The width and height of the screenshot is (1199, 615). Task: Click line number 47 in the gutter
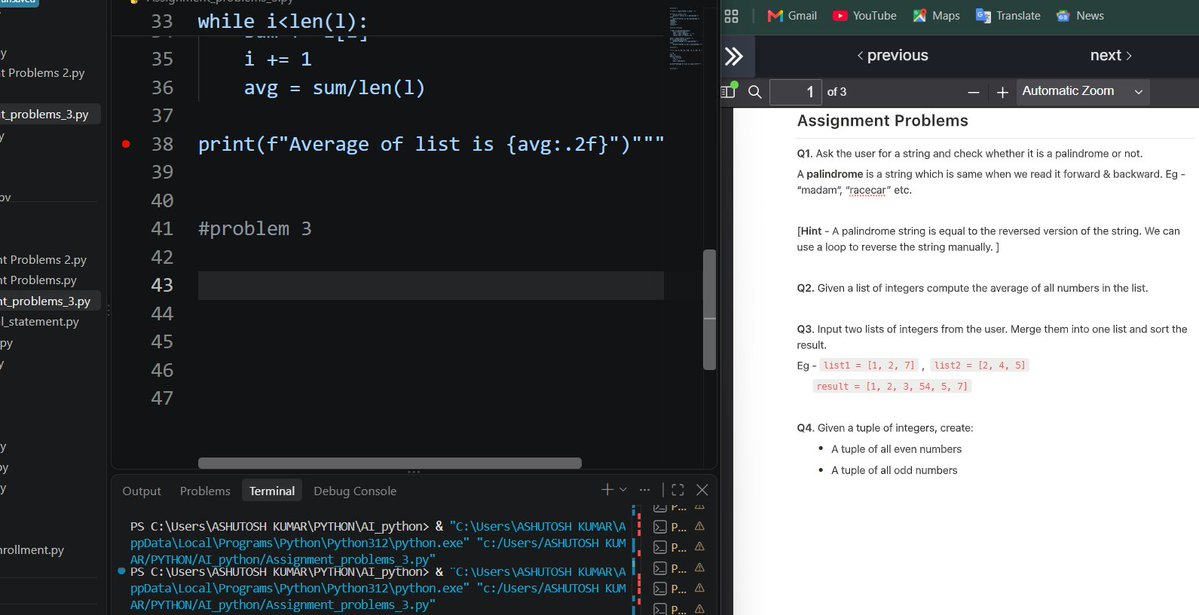pyautogui.click(x=162, y=398)
